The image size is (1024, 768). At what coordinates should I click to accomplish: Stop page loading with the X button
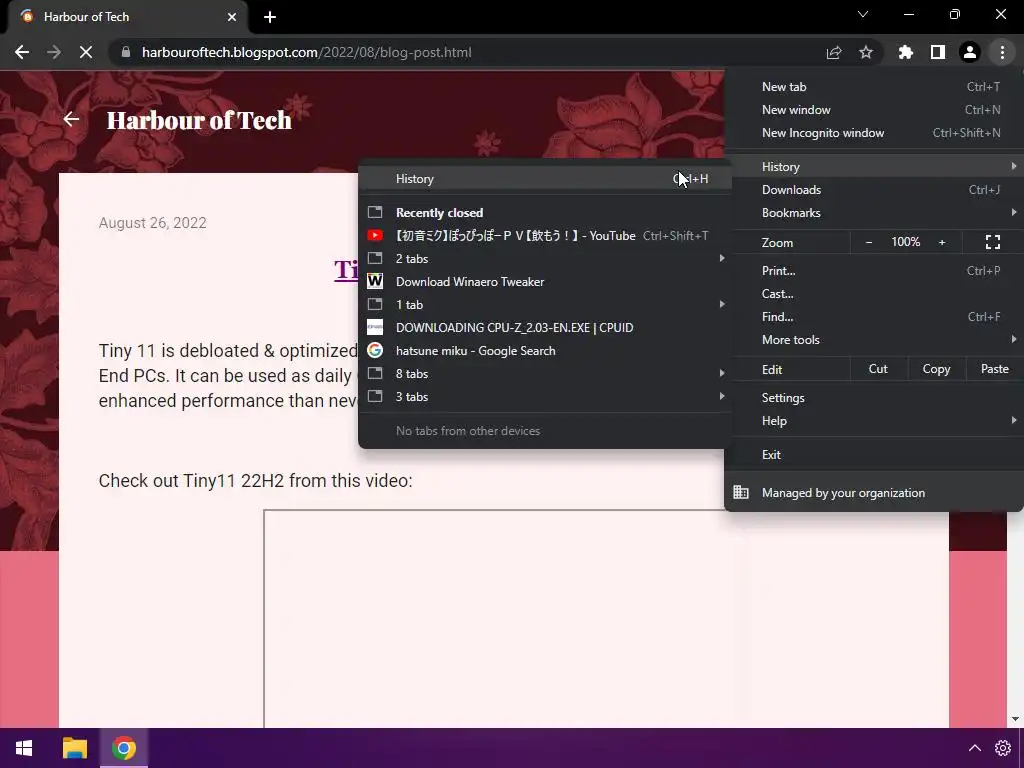click(86, 52)
